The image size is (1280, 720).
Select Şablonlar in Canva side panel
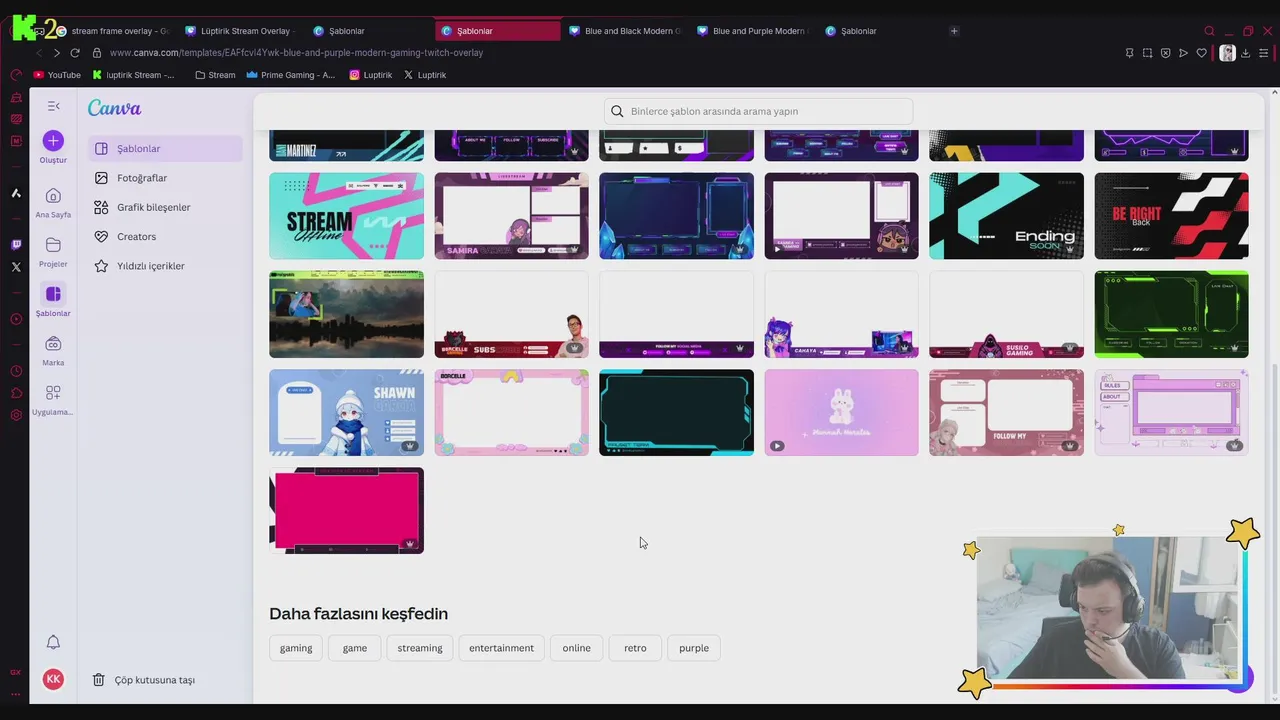(165, 149)
